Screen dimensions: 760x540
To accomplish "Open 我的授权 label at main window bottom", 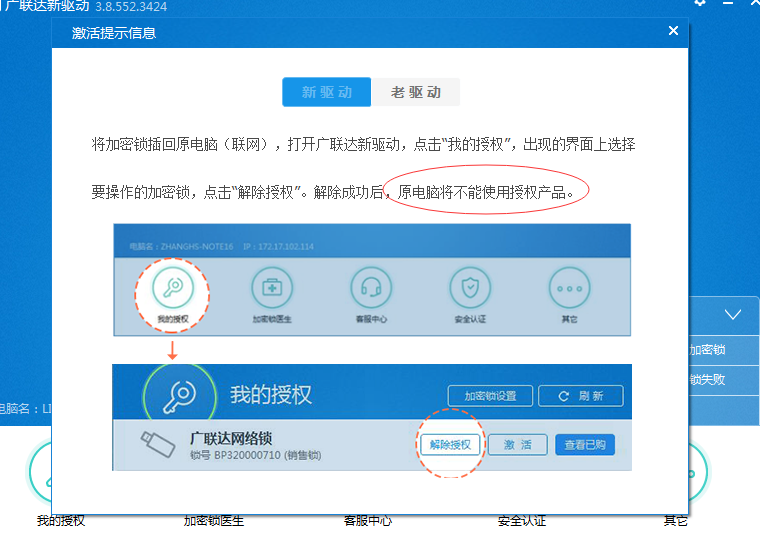I will tap(61, 521).
